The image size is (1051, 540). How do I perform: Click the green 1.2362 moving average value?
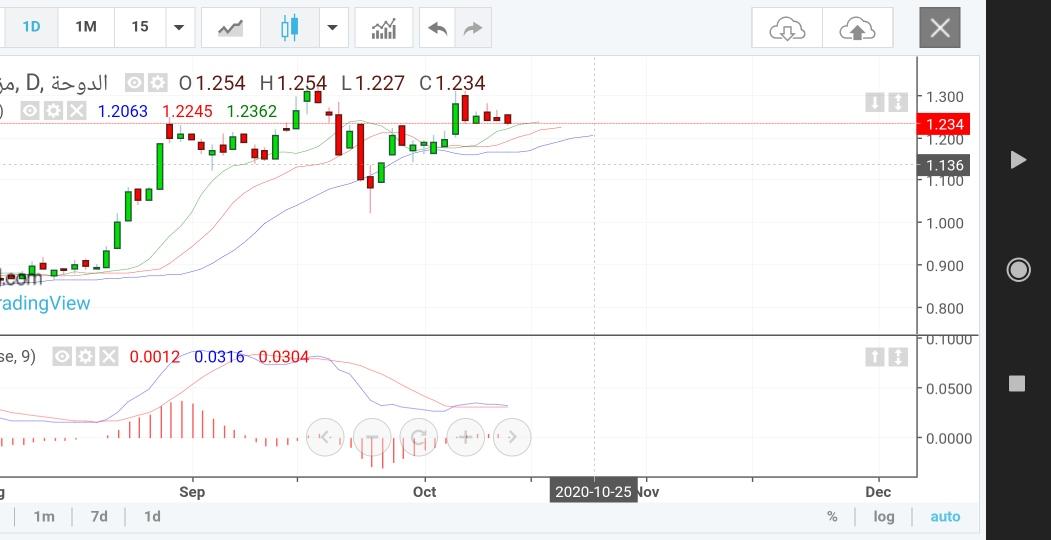(x=251, y=111)
